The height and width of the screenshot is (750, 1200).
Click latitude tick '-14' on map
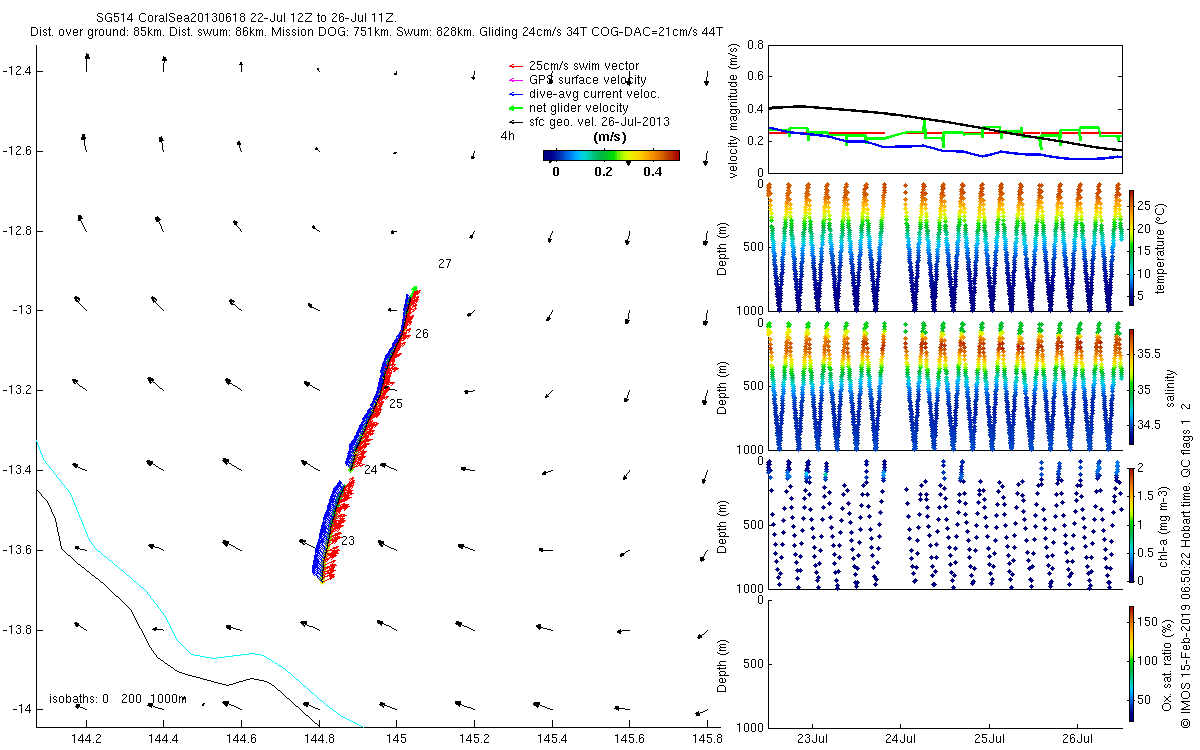(21, 709)
